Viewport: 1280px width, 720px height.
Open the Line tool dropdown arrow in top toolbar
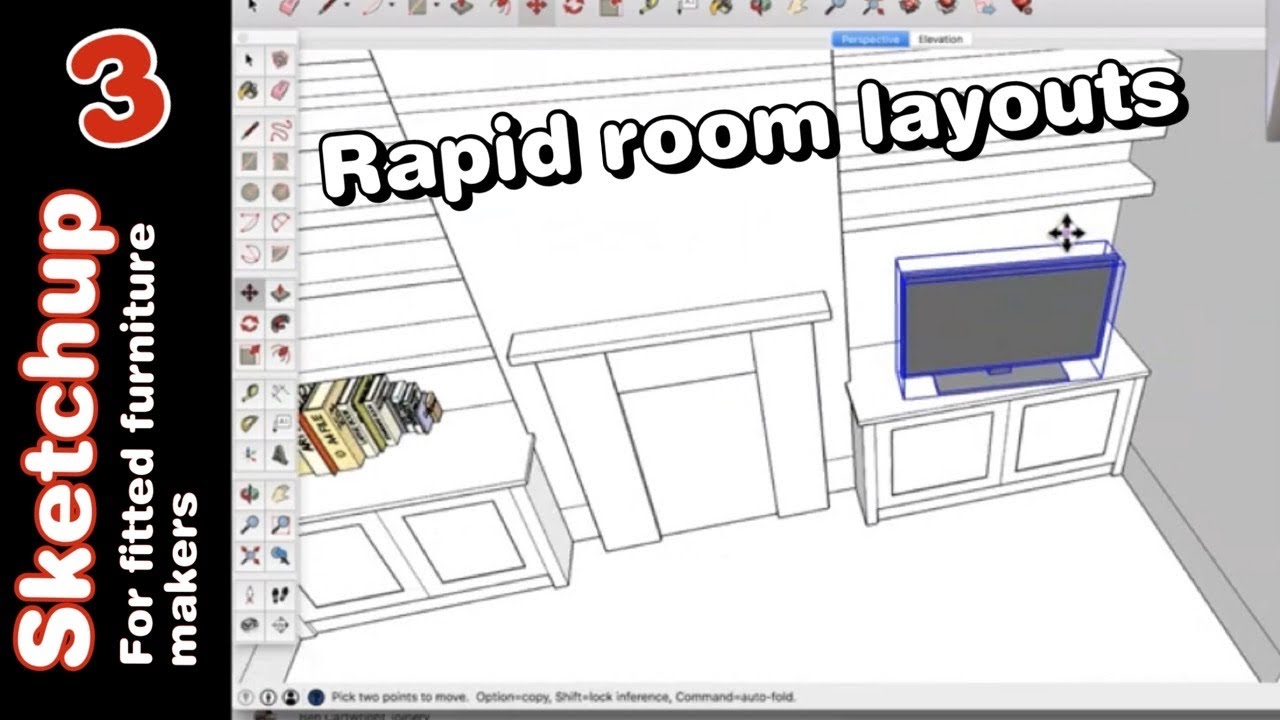(347, 6)
